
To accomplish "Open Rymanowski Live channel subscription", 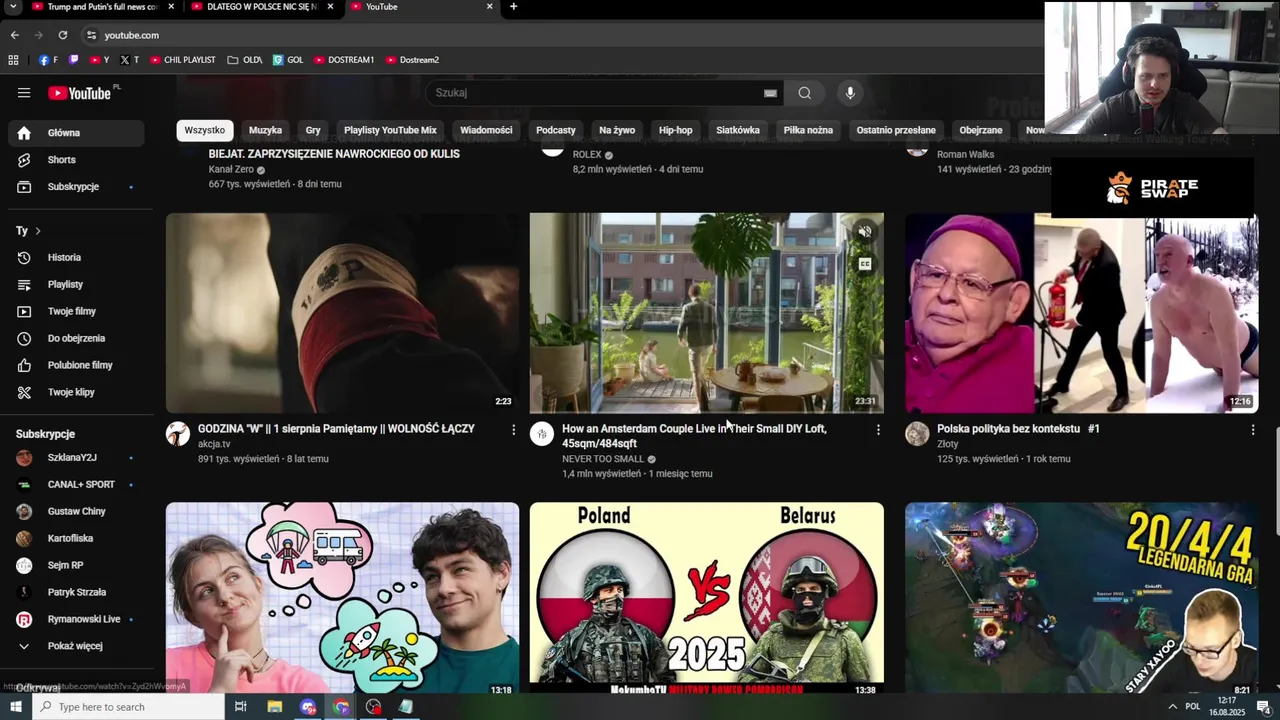I will click(76, 620).
